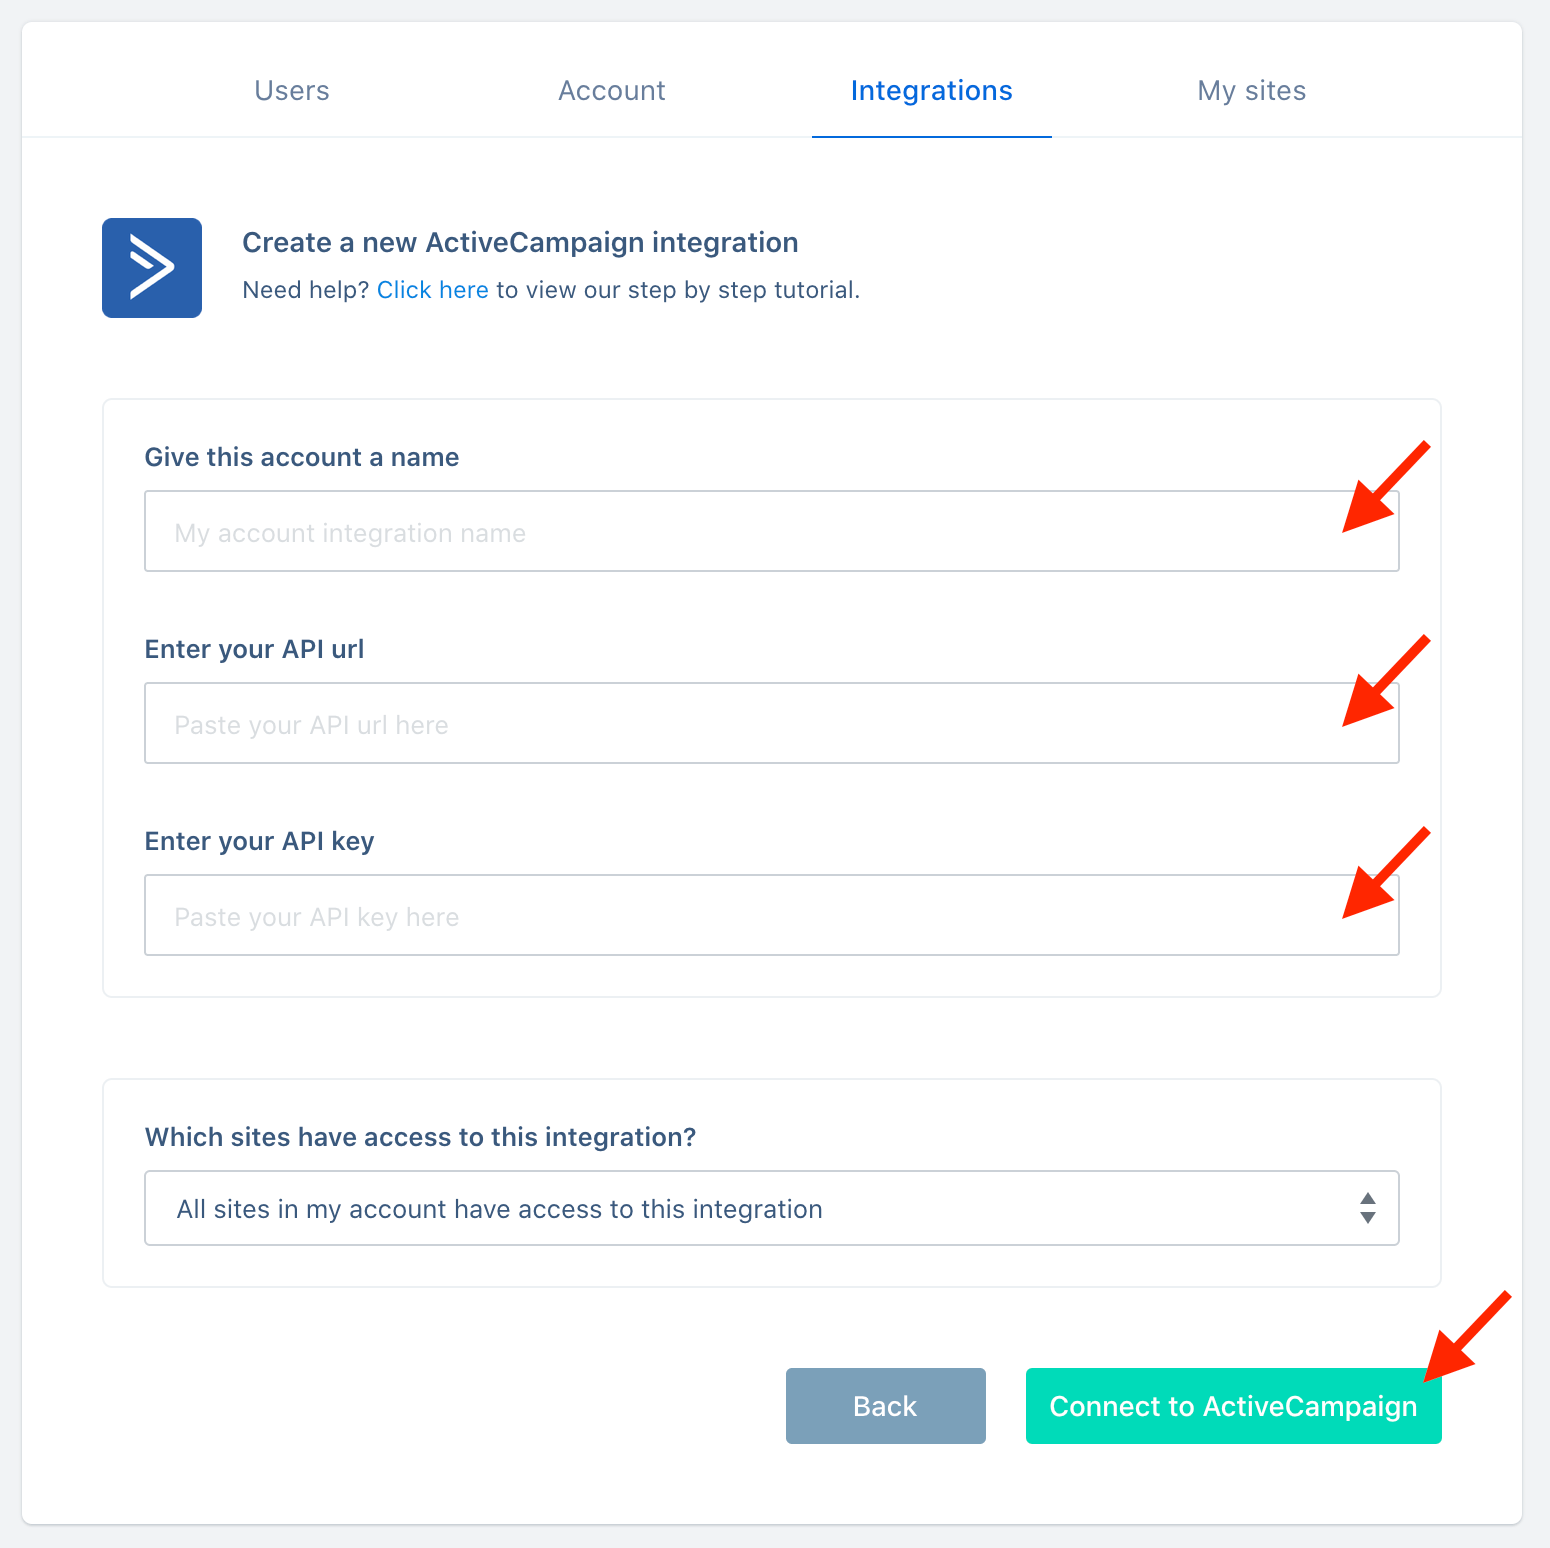Focus the account integration name field
The width and height of the screenshot is (1550, 1548).
[772, 531]
